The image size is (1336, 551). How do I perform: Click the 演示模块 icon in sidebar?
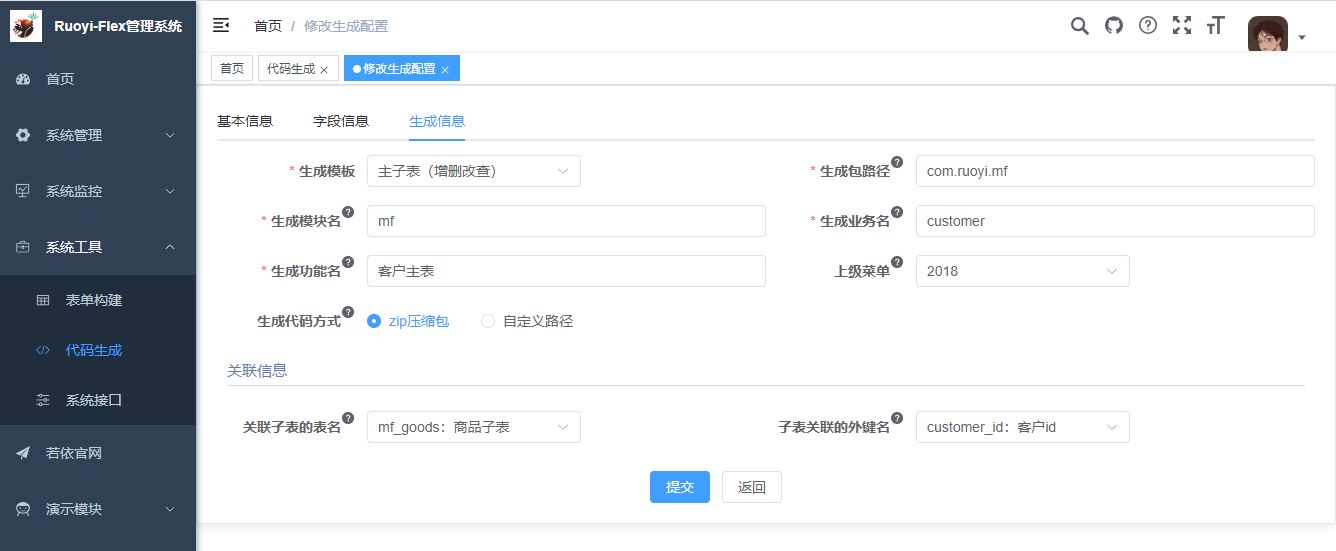click(23, 509)
